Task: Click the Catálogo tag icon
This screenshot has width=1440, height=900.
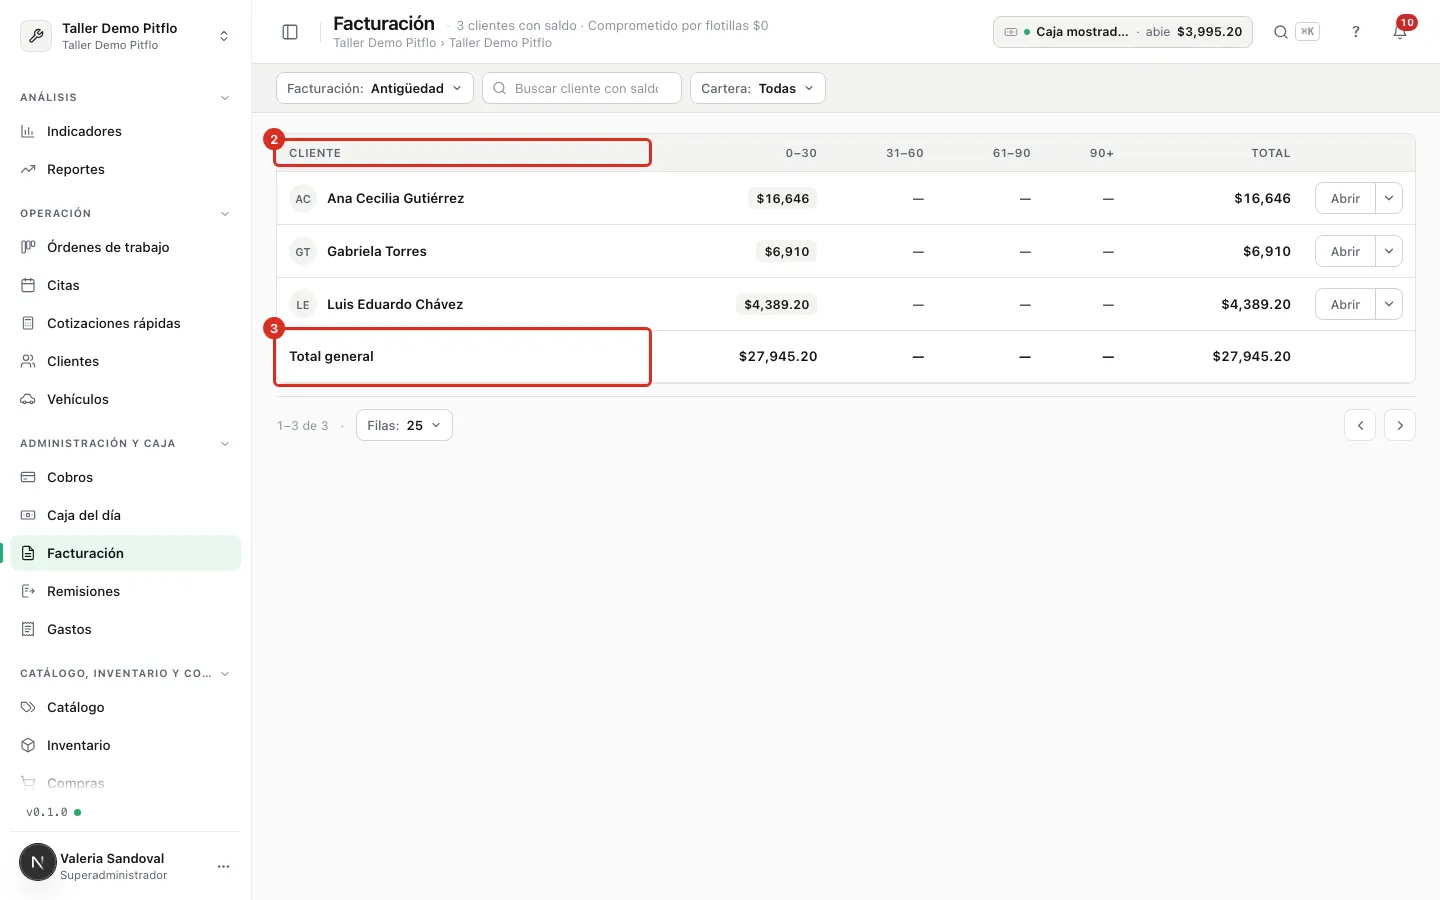Action: point(28,707)
